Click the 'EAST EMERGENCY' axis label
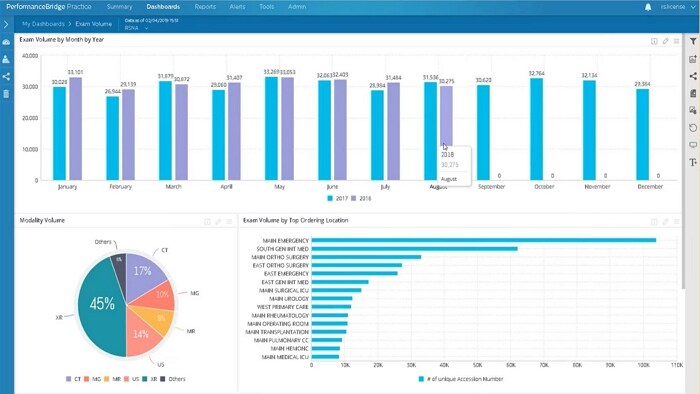Viewport: 700px width, 394px height. coord(286,274)
